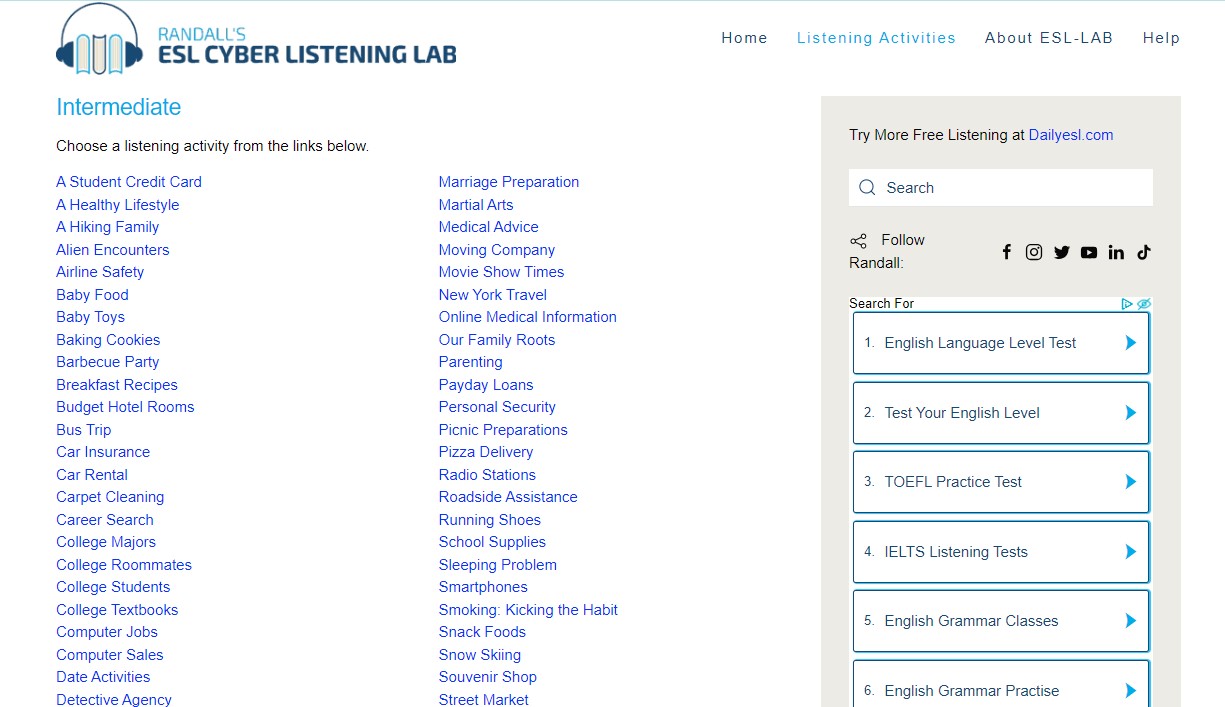
Task: Open the Smoking: Kicking the Habit activity
Action: coord(528,609)
